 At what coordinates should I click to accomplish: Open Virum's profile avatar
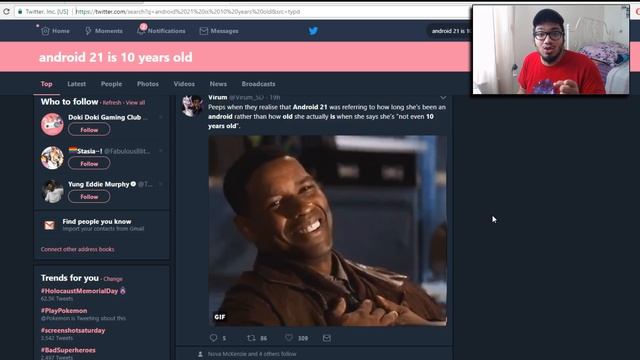pyautogui.click(x=192, y=106)
